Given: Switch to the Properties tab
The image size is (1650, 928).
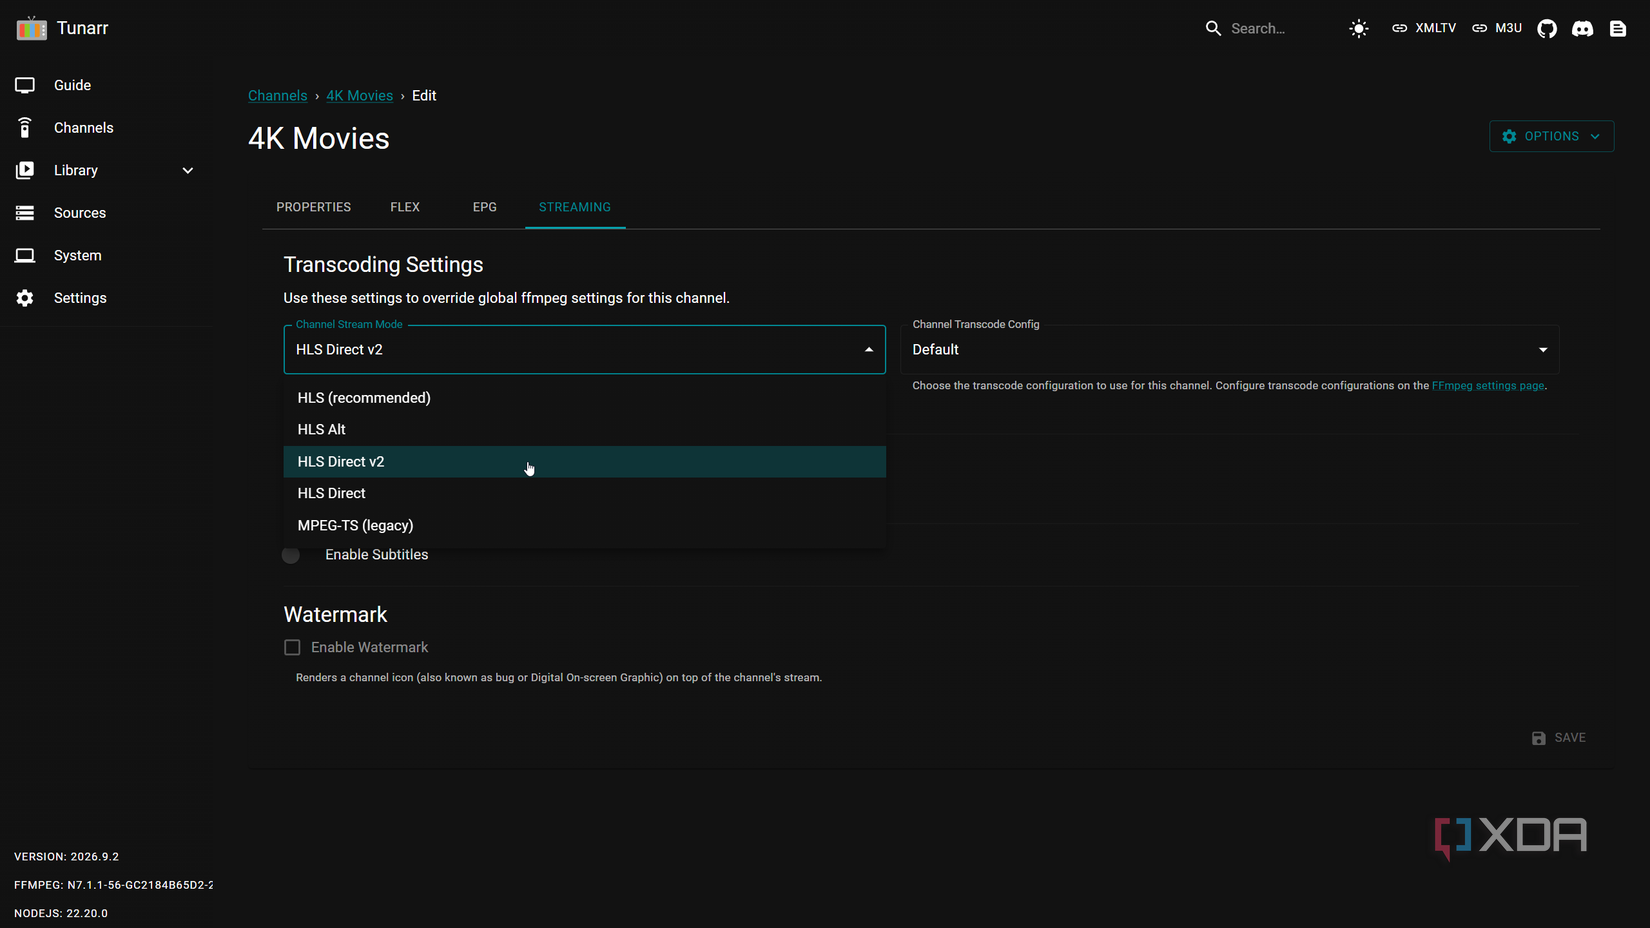Looking at the screenshot, I should point(313,207).
